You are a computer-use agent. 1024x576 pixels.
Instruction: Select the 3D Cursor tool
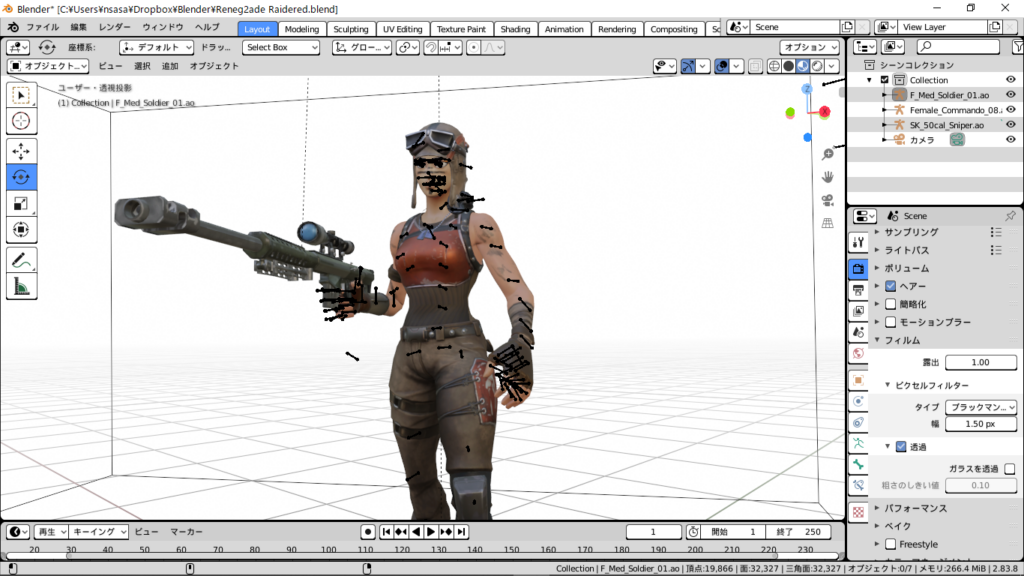pyautogui.click(x=22, y=121)
